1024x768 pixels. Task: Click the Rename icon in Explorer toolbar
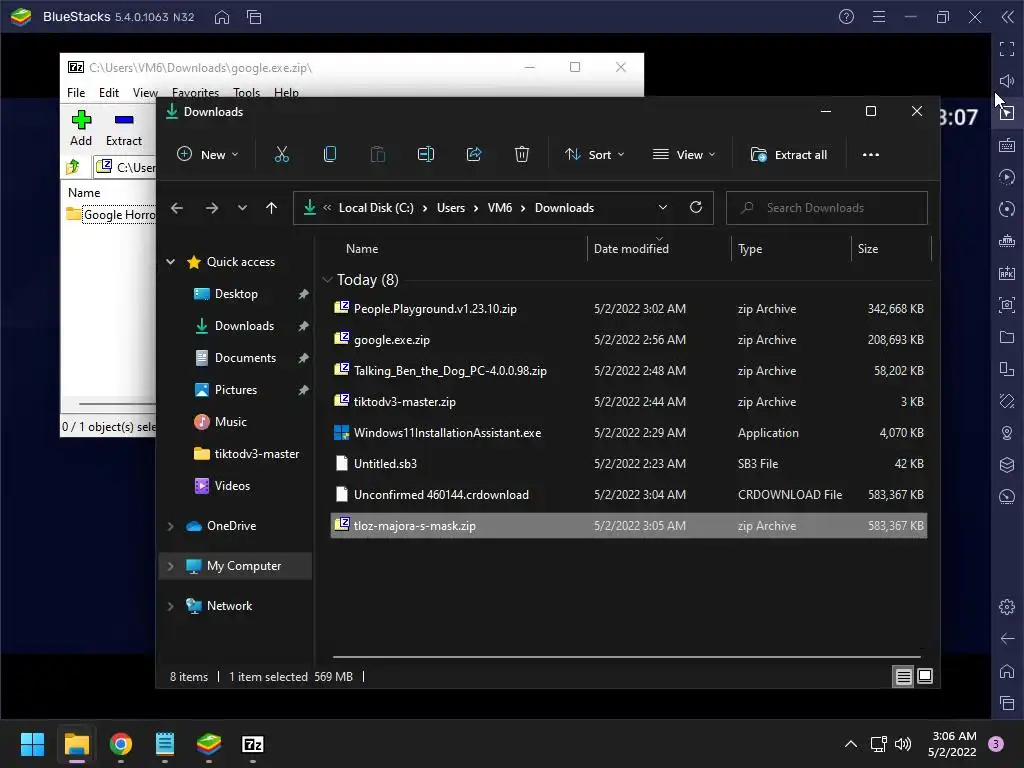426,155
